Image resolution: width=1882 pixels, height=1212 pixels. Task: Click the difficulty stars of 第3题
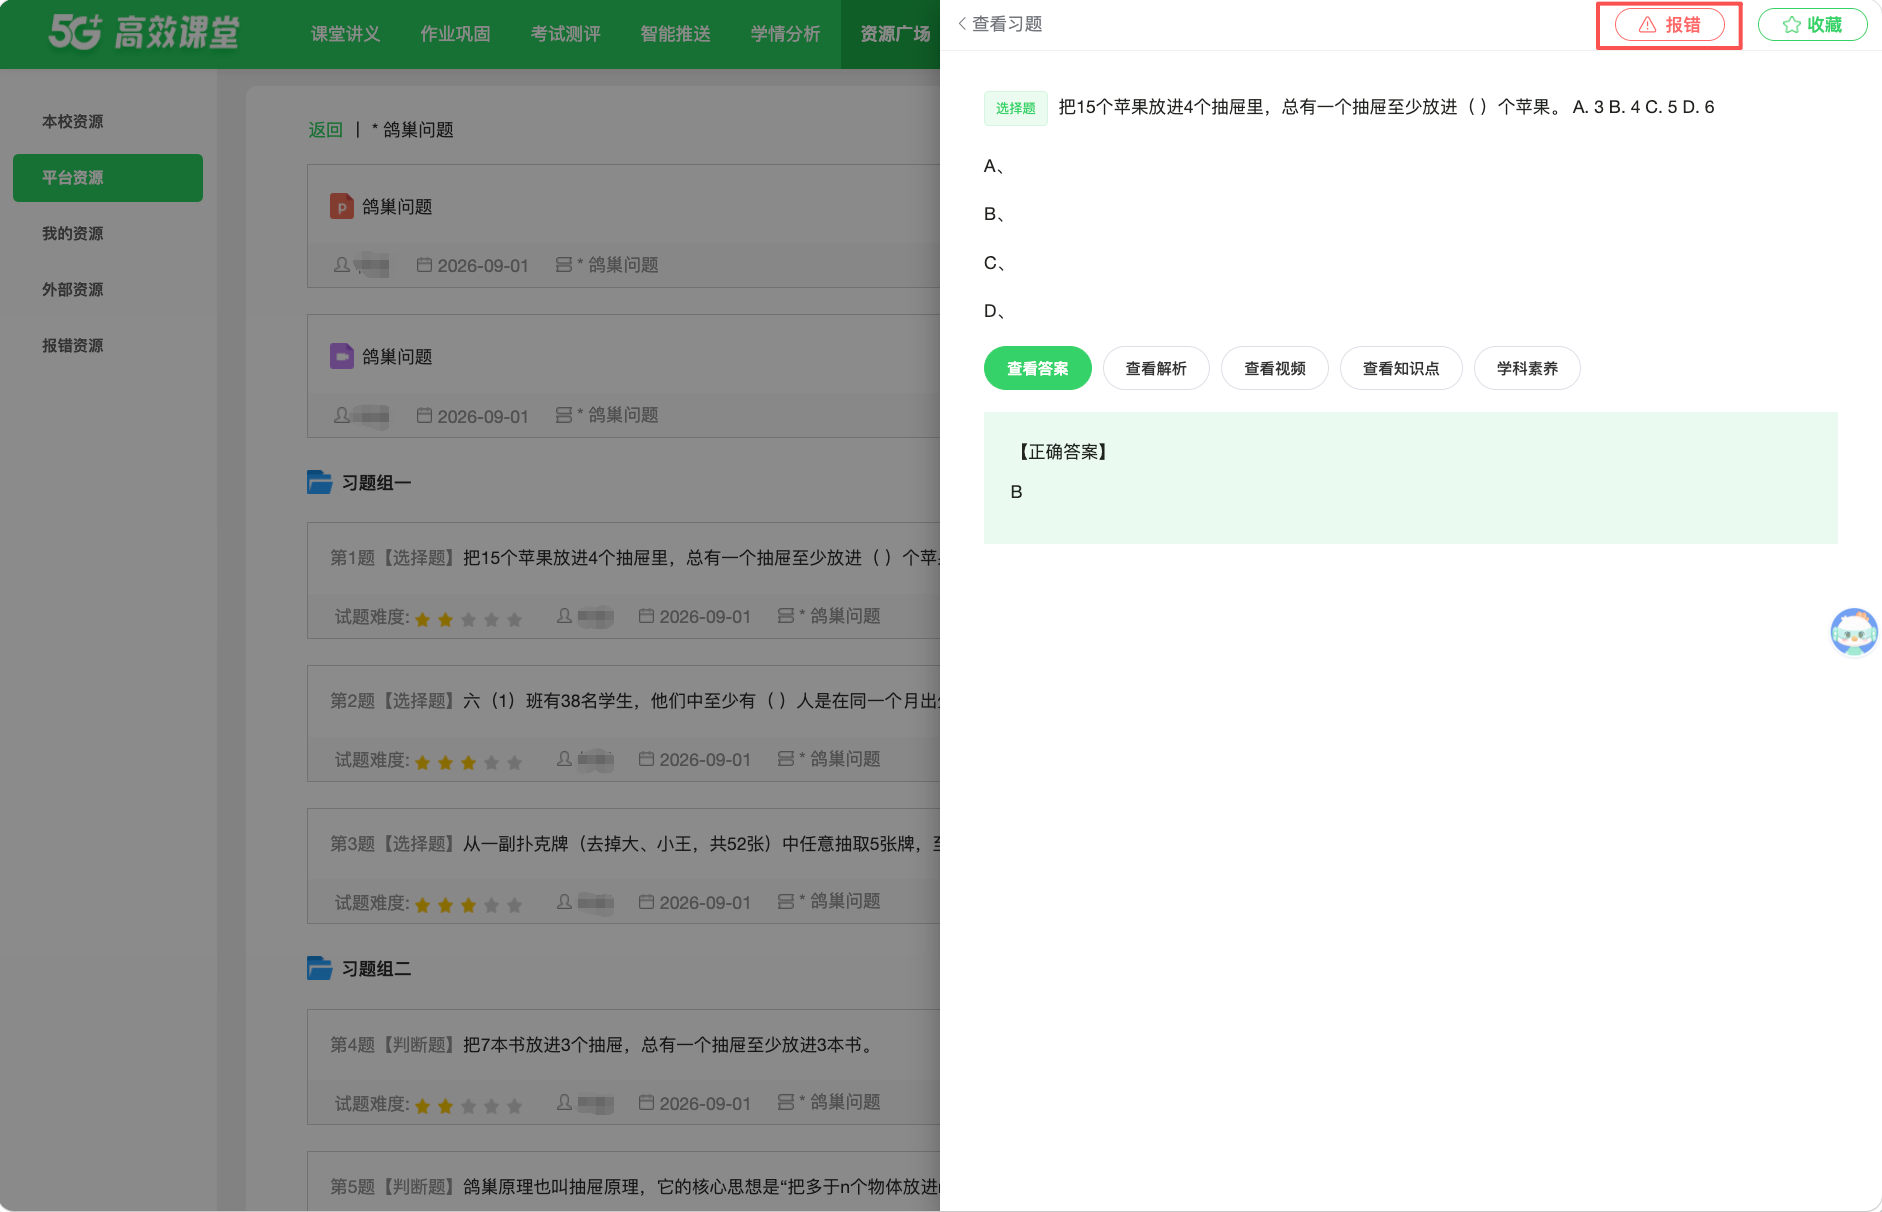pyautogui.click(x=468, y=905)
